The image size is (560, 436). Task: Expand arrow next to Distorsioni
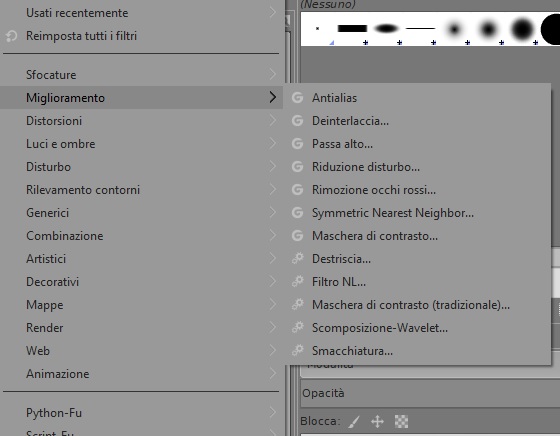[272, 121]
